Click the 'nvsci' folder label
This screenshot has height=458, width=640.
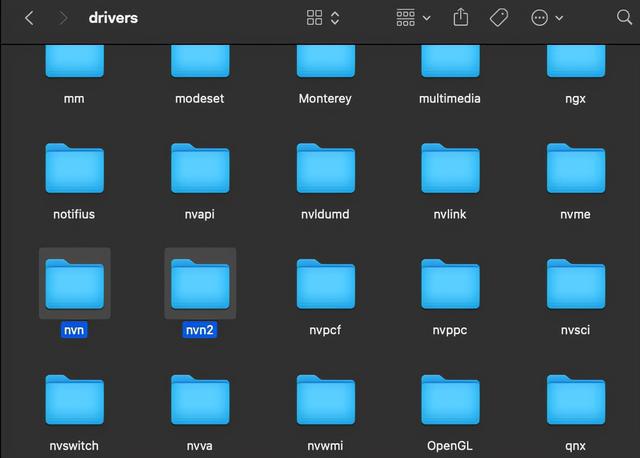576,330
